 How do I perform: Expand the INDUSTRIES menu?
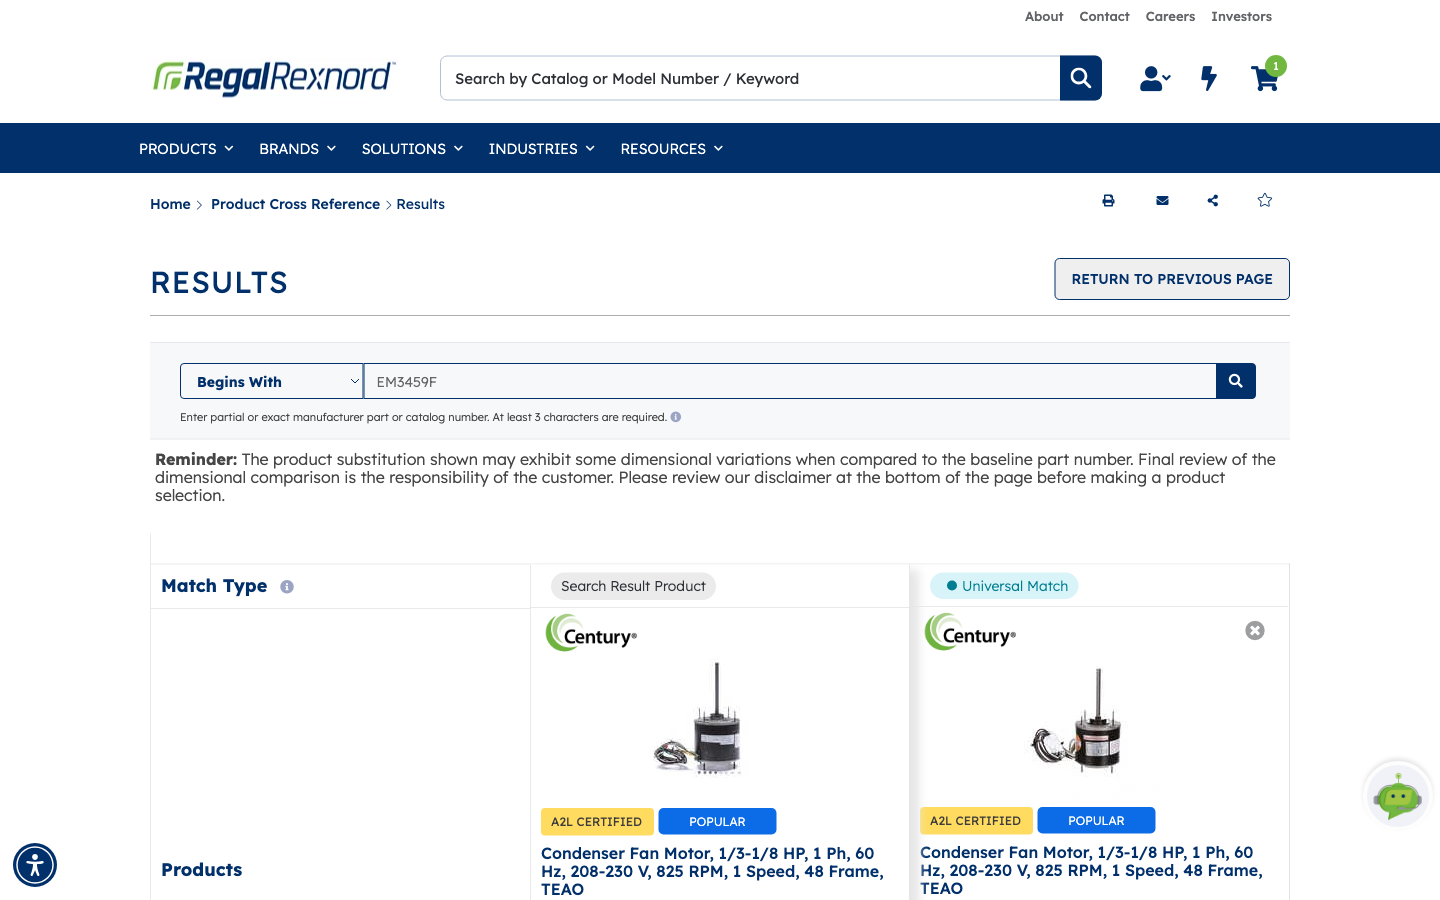pos(541,148)
